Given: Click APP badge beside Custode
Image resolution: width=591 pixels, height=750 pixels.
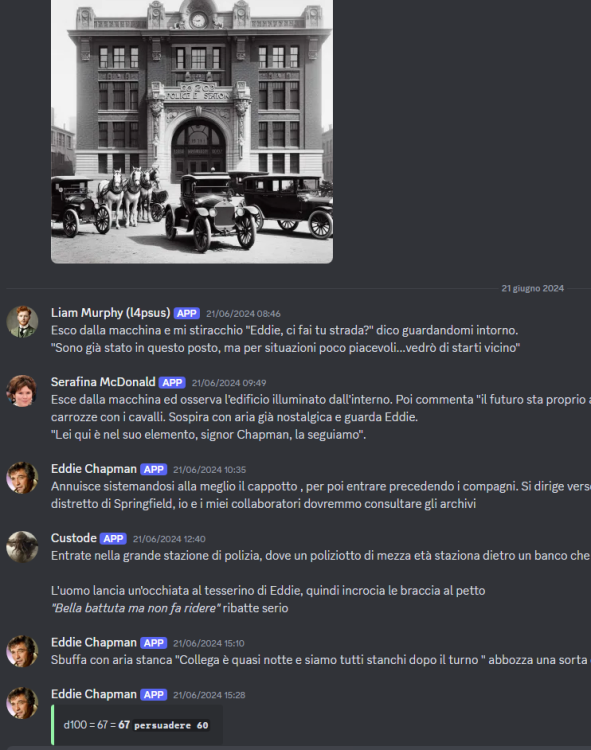Looking at the screenshot, I should [x=113, y=539].
